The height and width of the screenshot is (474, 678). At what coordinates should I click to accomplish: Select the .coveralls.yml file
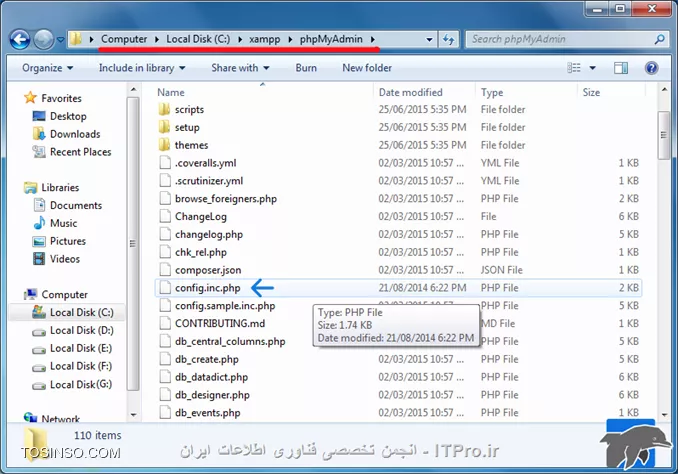pos(205,163)
